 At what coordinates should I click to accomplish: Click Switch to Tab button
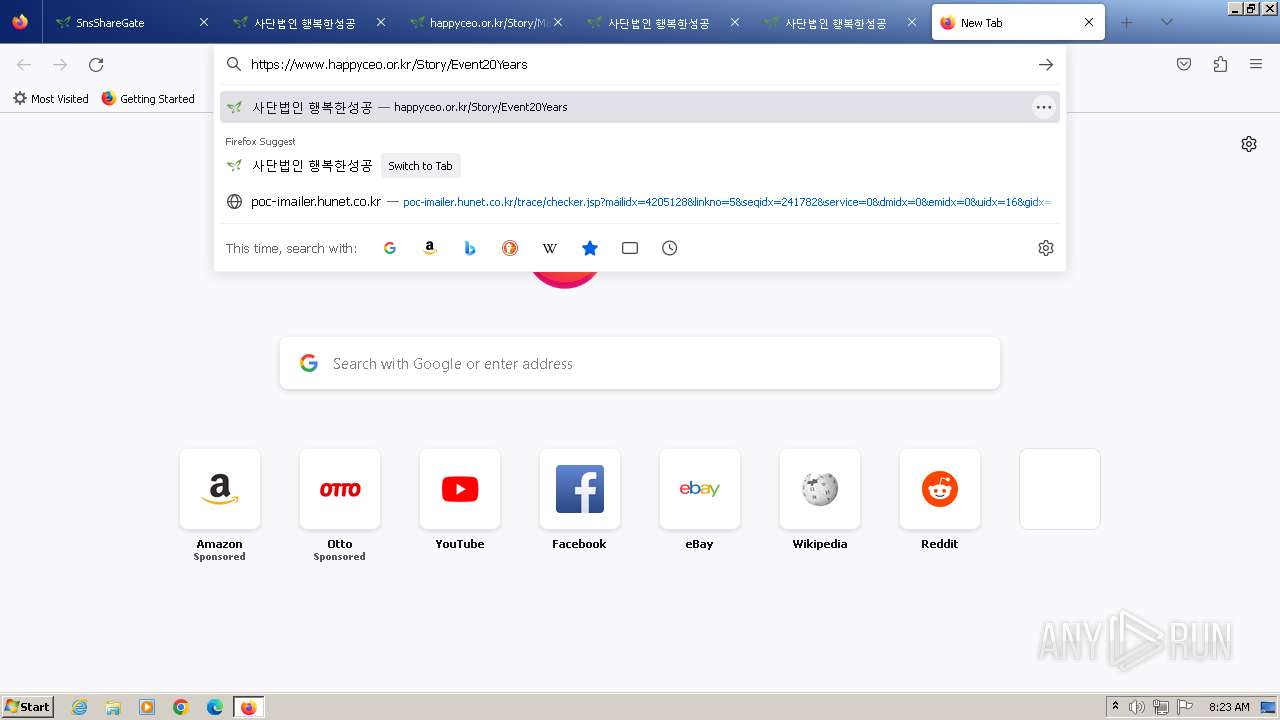(x=420, y=166)
